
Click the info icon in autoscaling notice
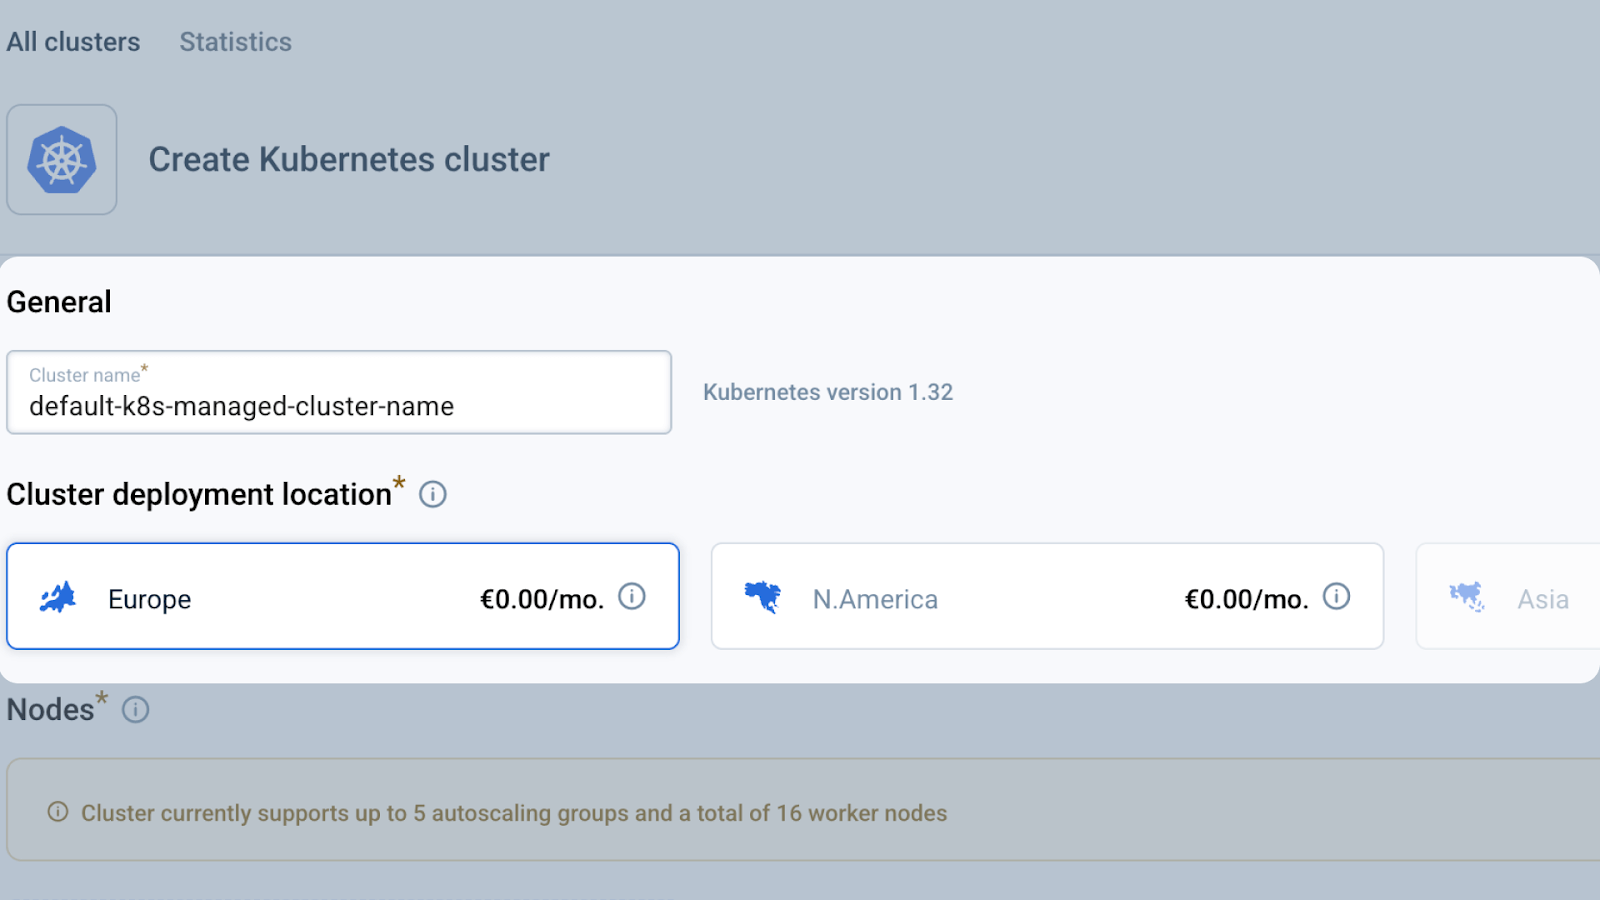pyautogui.click(x=58, y=811)
